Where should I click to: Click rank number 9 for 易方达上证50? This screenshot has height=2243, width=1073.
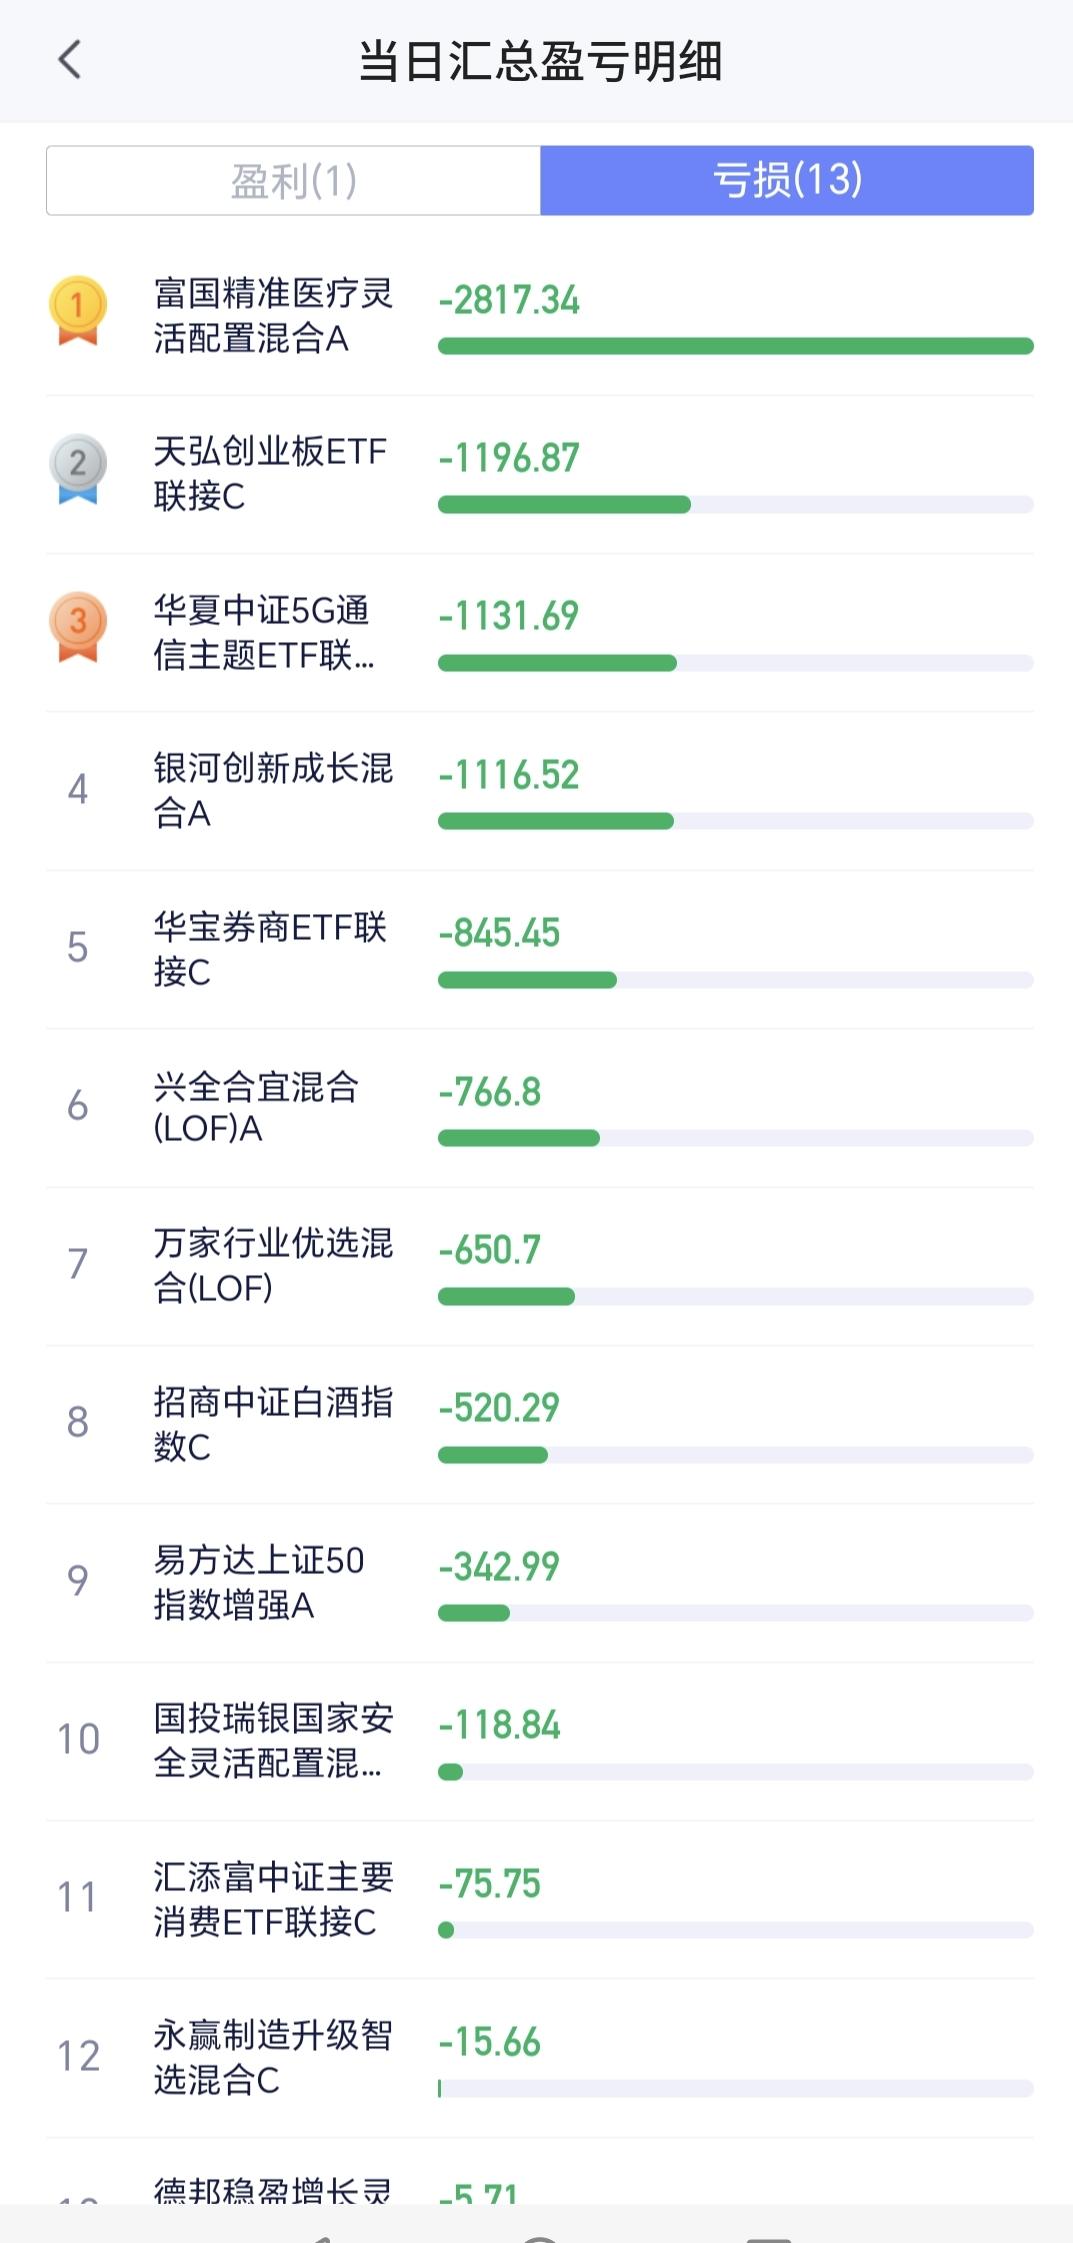coord(77,1581)
